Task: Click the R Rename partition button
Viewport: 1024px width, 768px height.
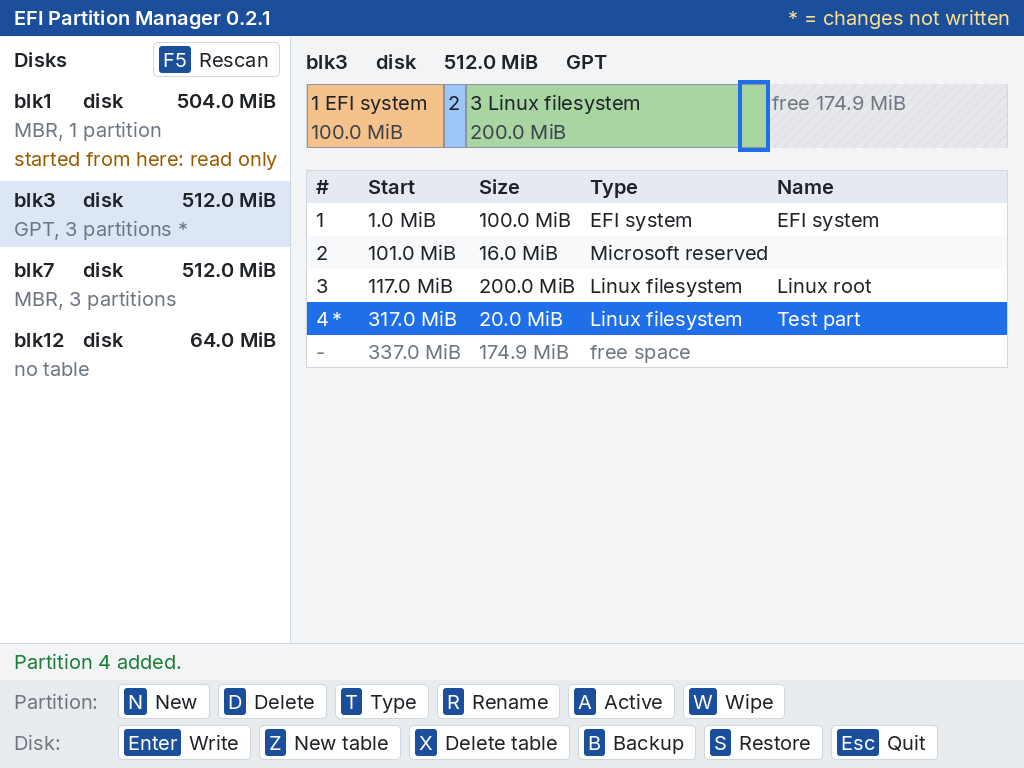Action: point(498,702)
